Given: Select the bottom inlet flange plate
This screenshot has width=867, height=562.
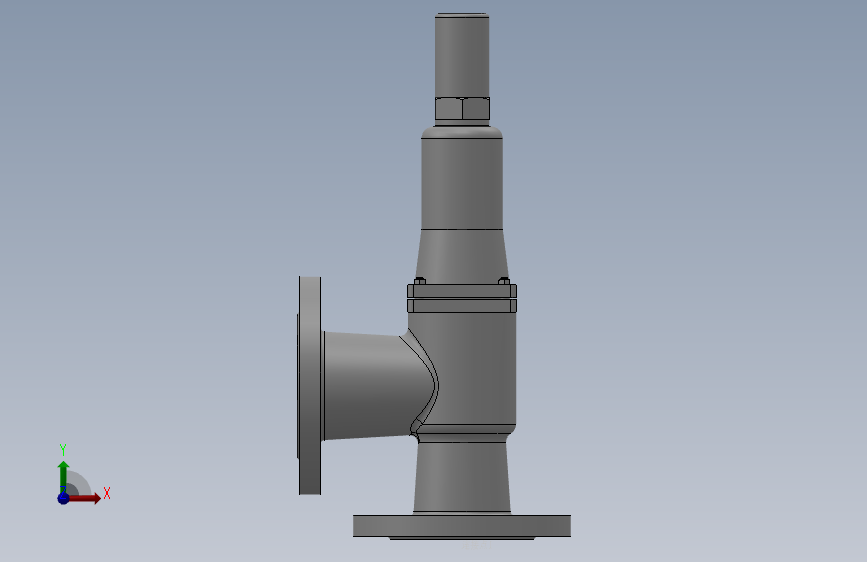Looking at the screenshot, I should click(462, 526).
